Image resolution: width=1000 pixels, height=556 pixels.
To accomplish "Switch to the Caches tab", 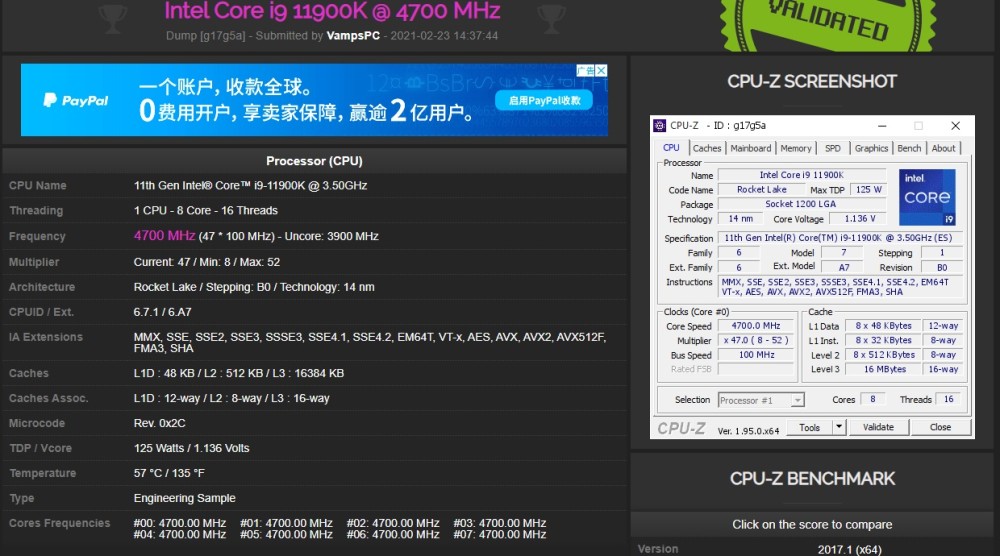I will pyautogui.click(x=707, y=148).
